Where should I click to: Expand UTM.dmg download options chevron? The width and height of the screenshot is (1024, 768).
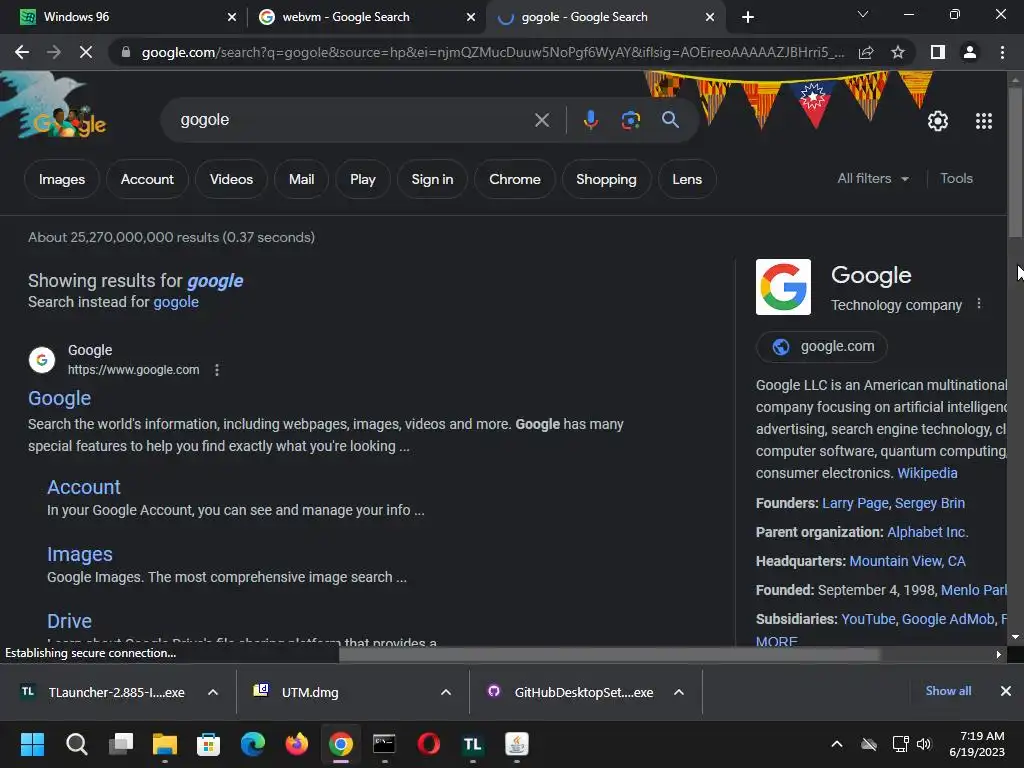pyautogui.click(x=446, y=692)
